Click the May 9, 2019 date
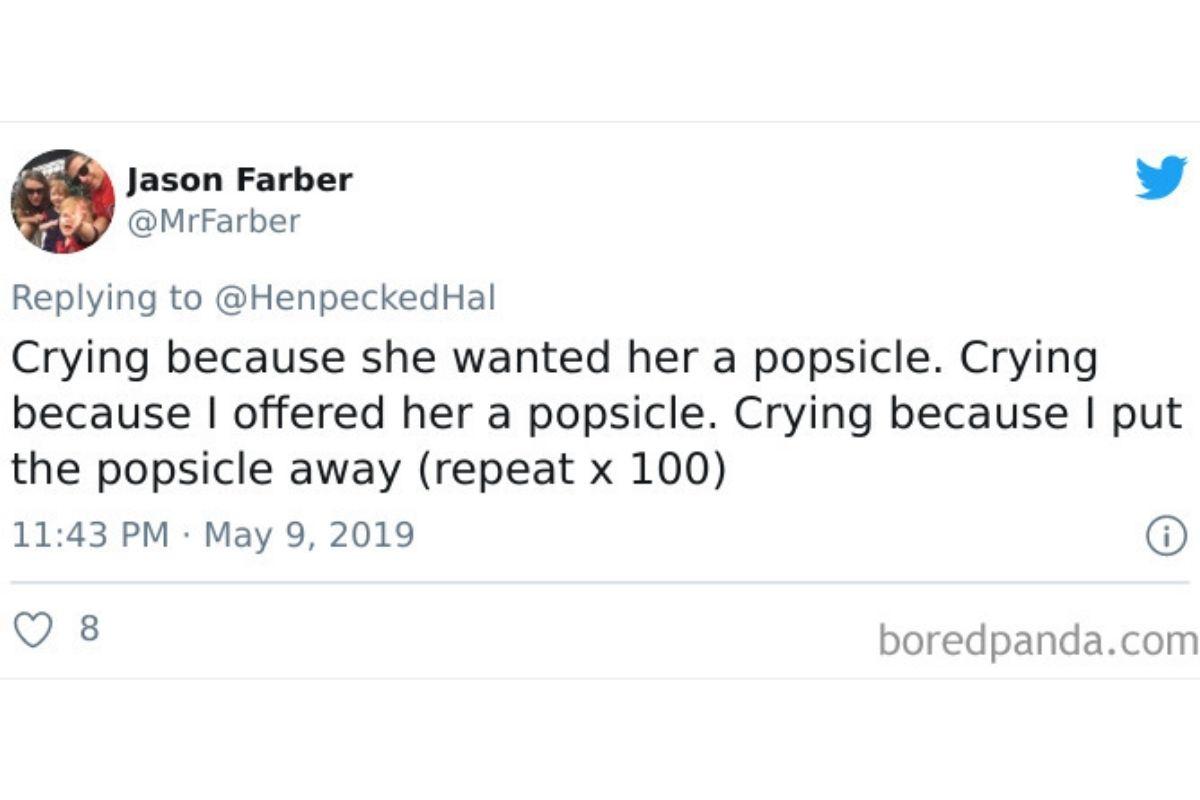This screenshot has height=800, width=1200. (309, 535)
